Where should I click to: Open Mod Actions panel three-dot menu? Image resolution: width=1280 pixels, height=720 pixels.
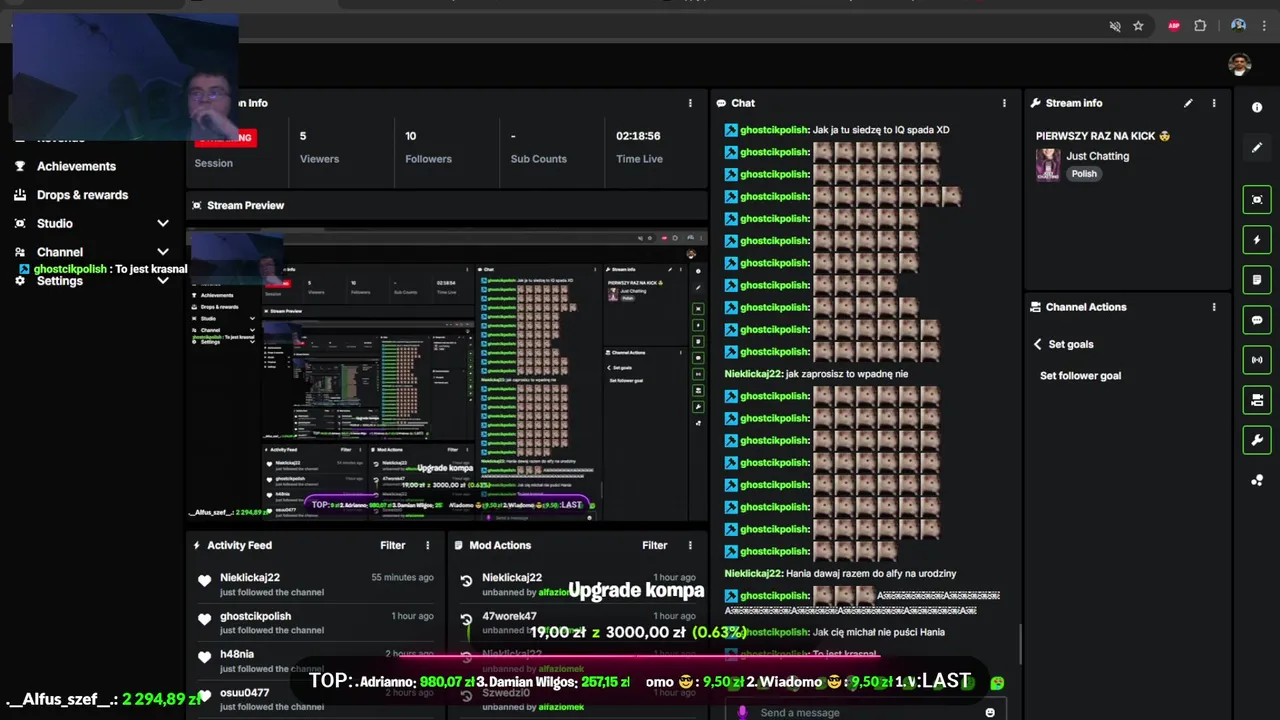point(689,545)
